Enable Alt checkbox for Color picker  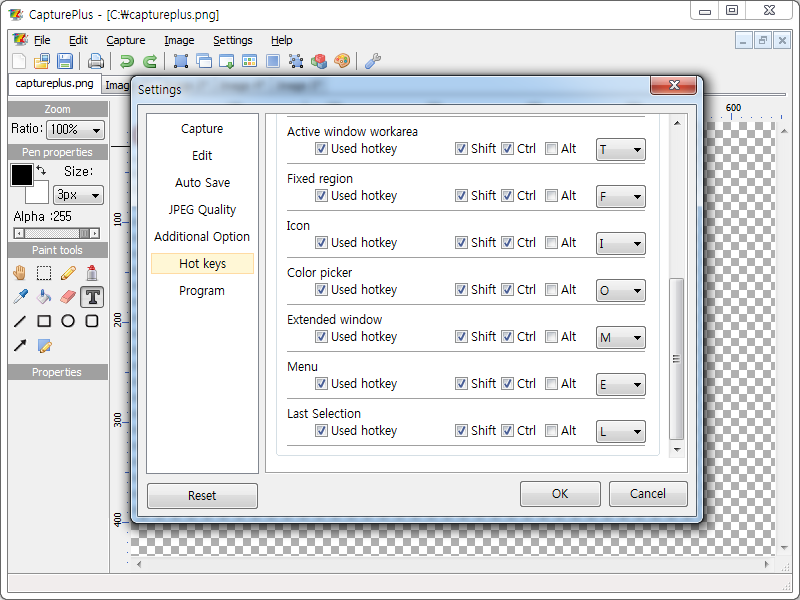coord(551,289)
